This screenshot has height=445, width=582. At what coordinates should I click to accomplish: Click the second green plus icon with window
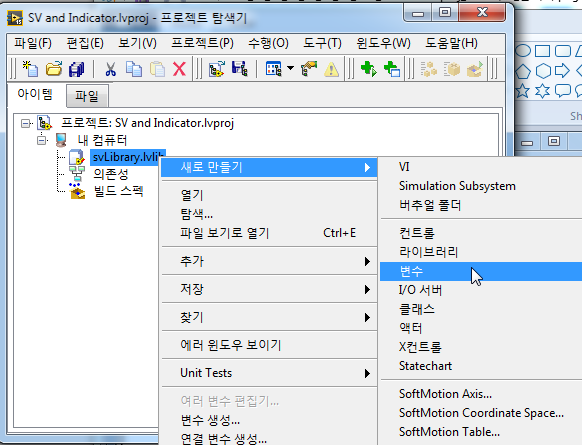point(392,69)
